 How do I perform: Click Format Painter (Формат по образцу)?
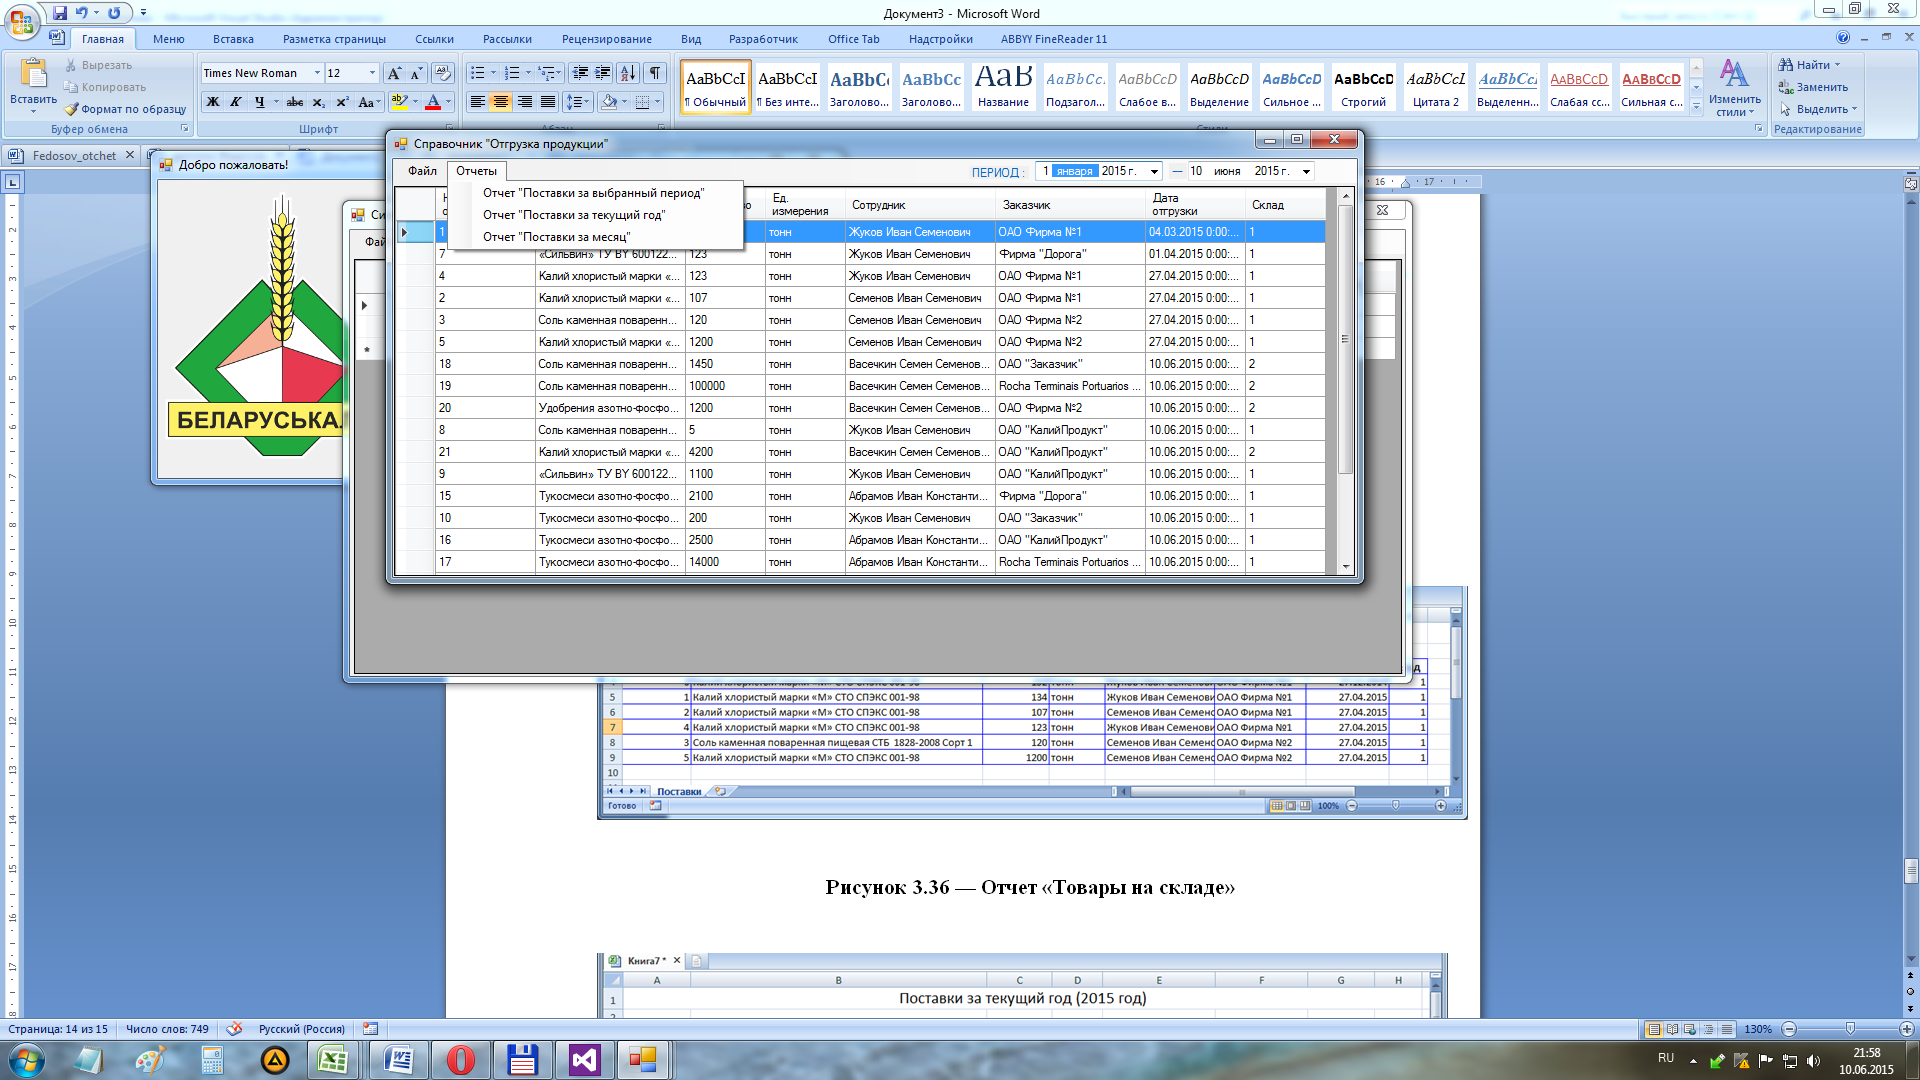tap(125, 109)
